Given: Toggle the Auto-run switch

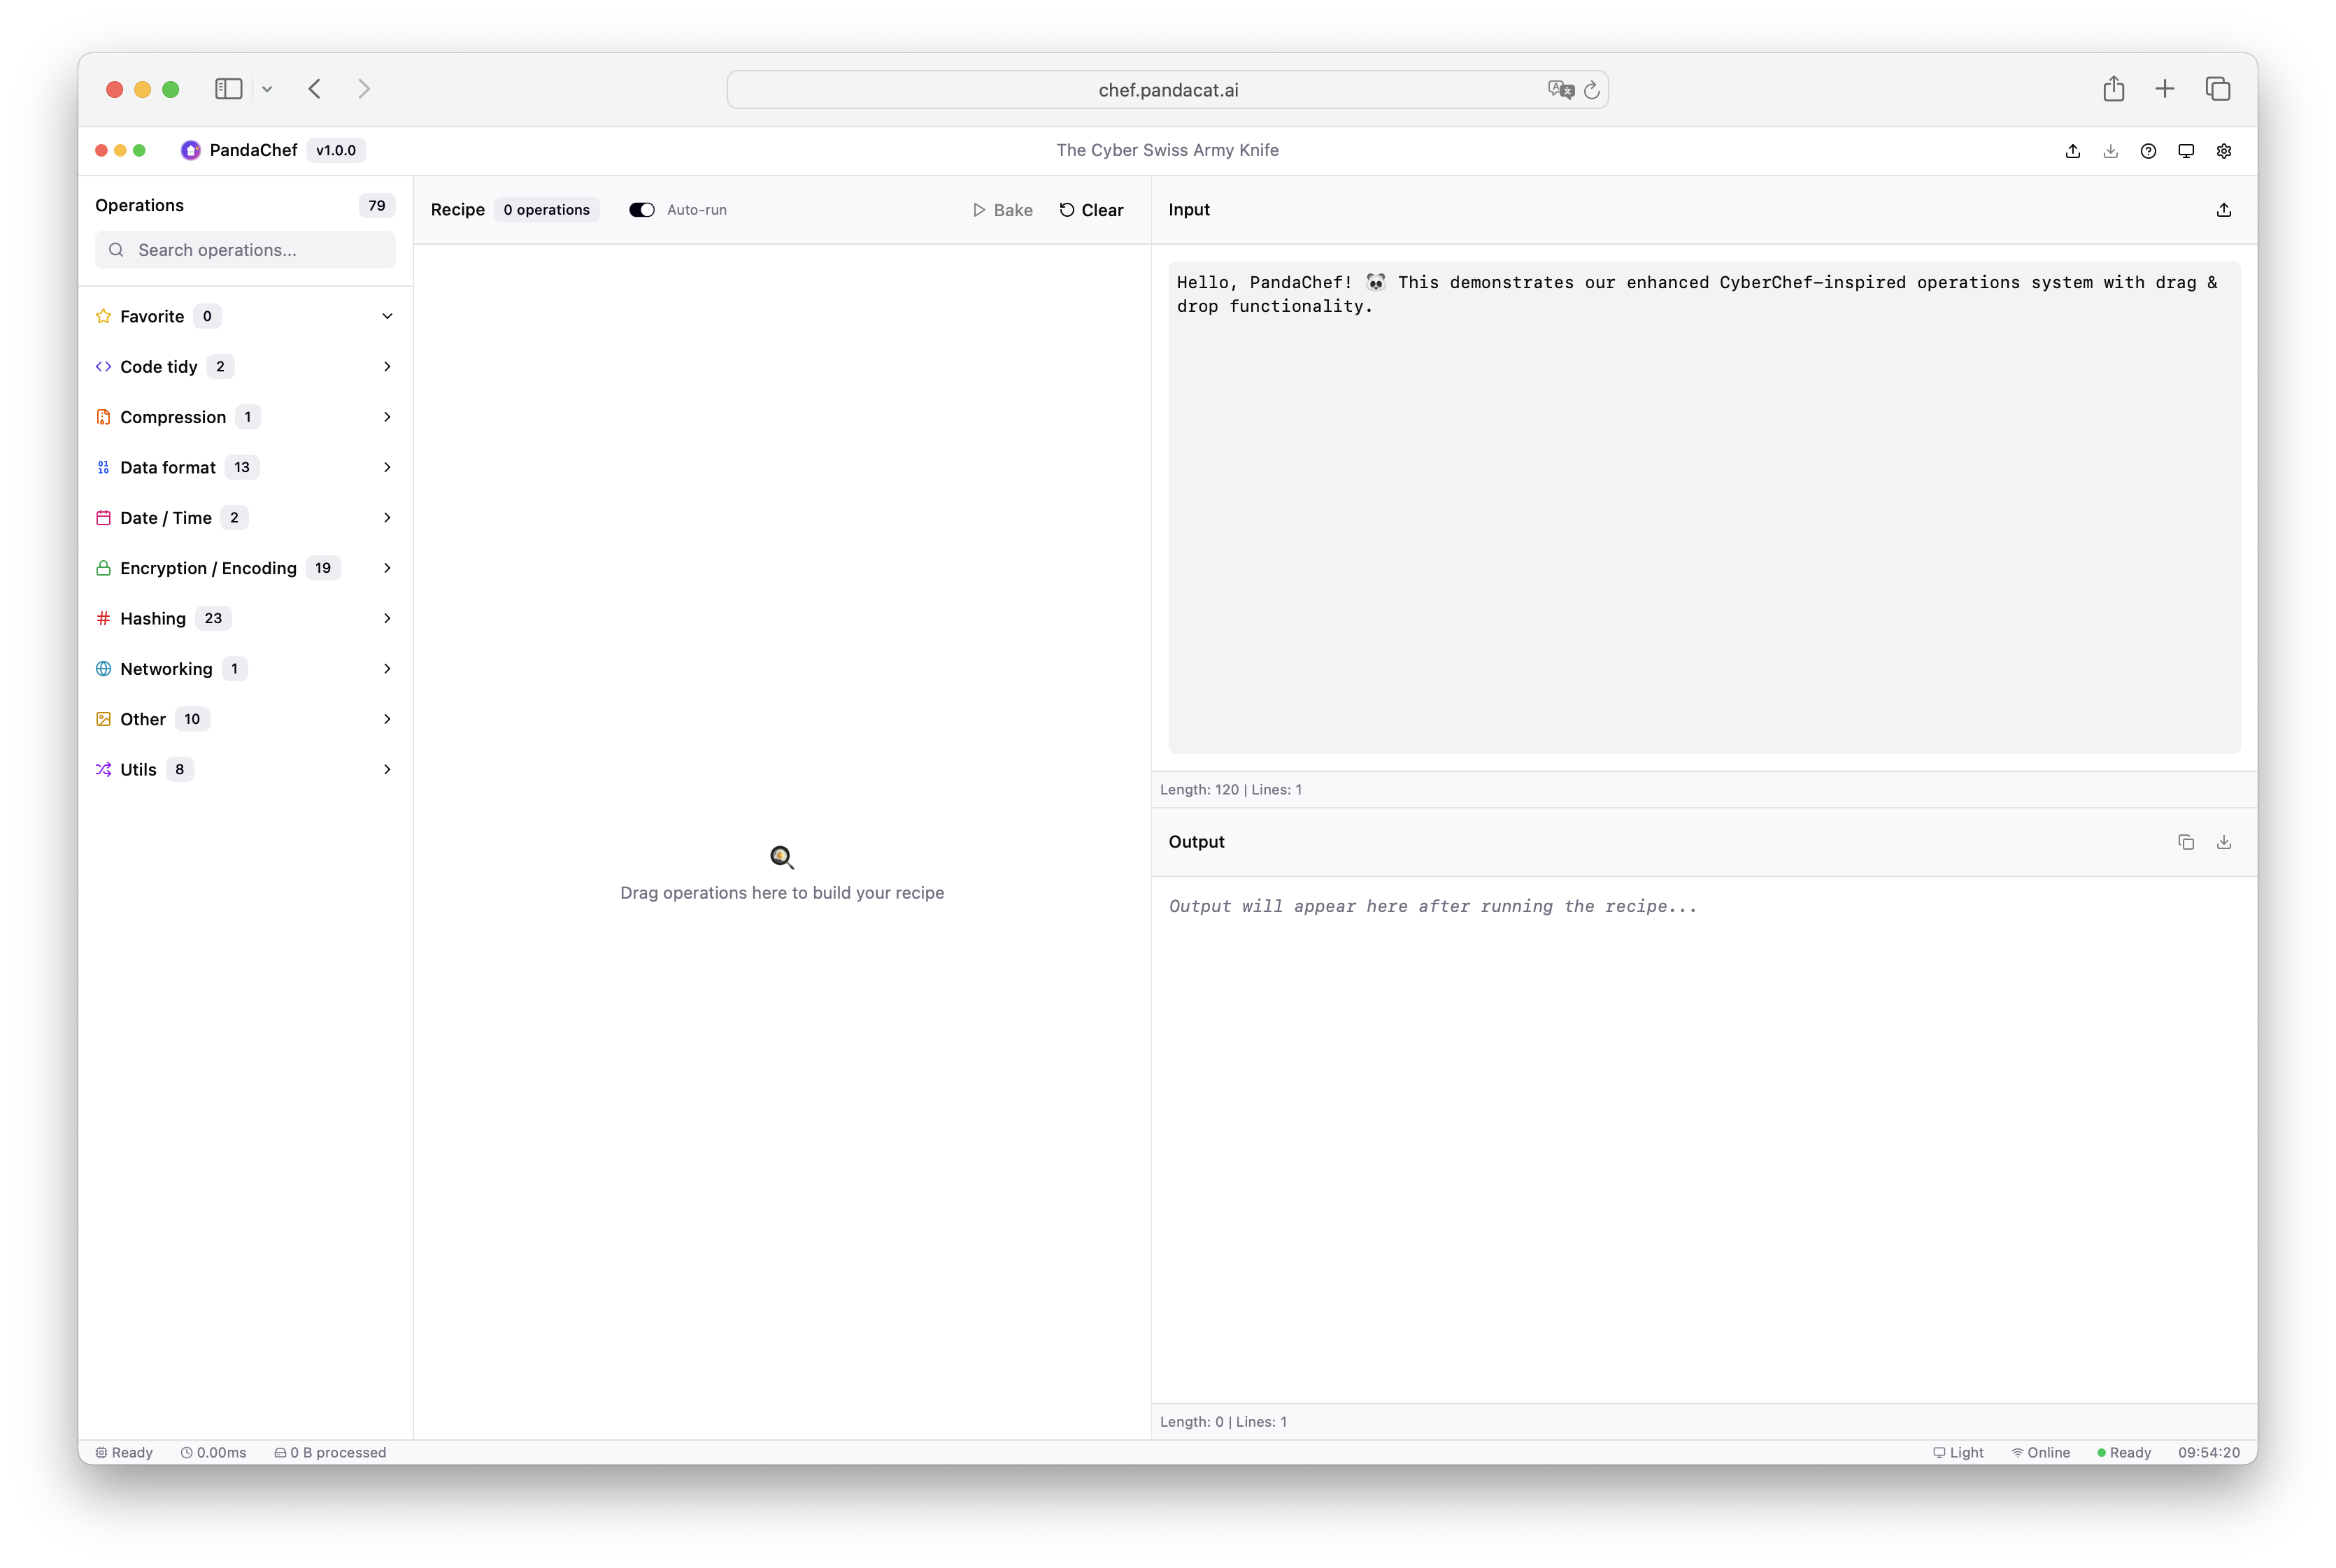Looking at the screenshot, I should coord(642,210).
